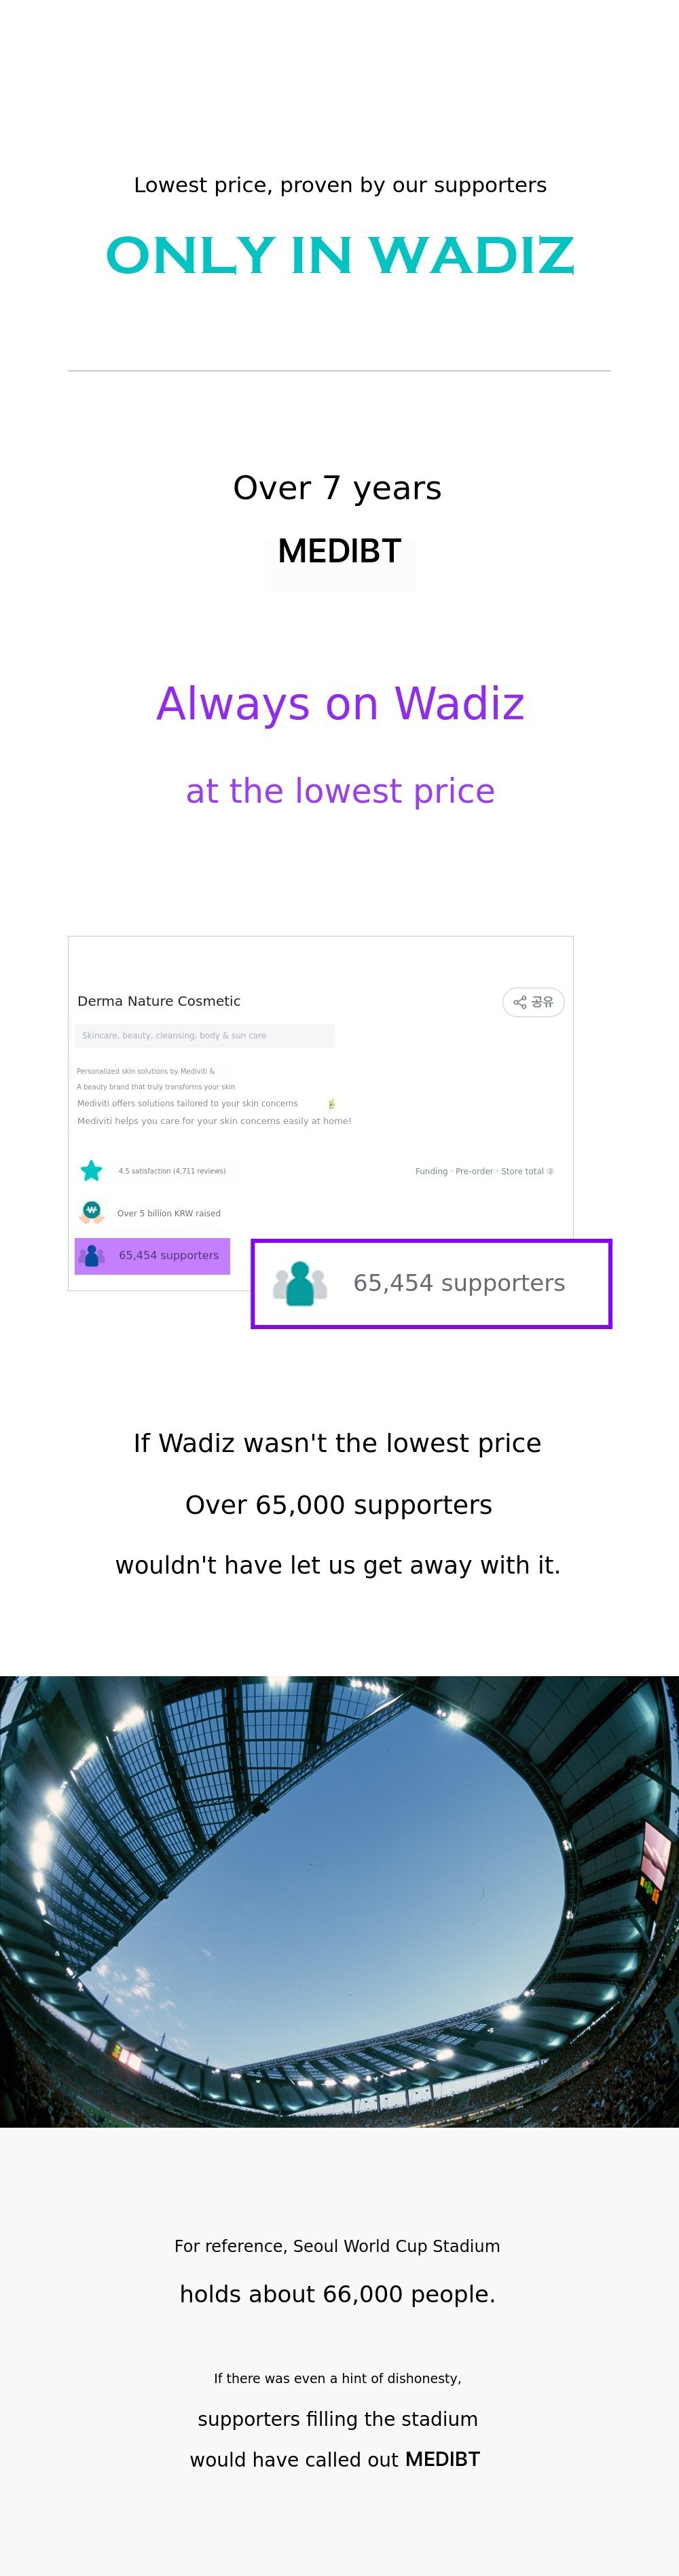
Task: Click the Seoul World Cup Stadium photo
Action: pyautogui.click(x=340, y=1900)
